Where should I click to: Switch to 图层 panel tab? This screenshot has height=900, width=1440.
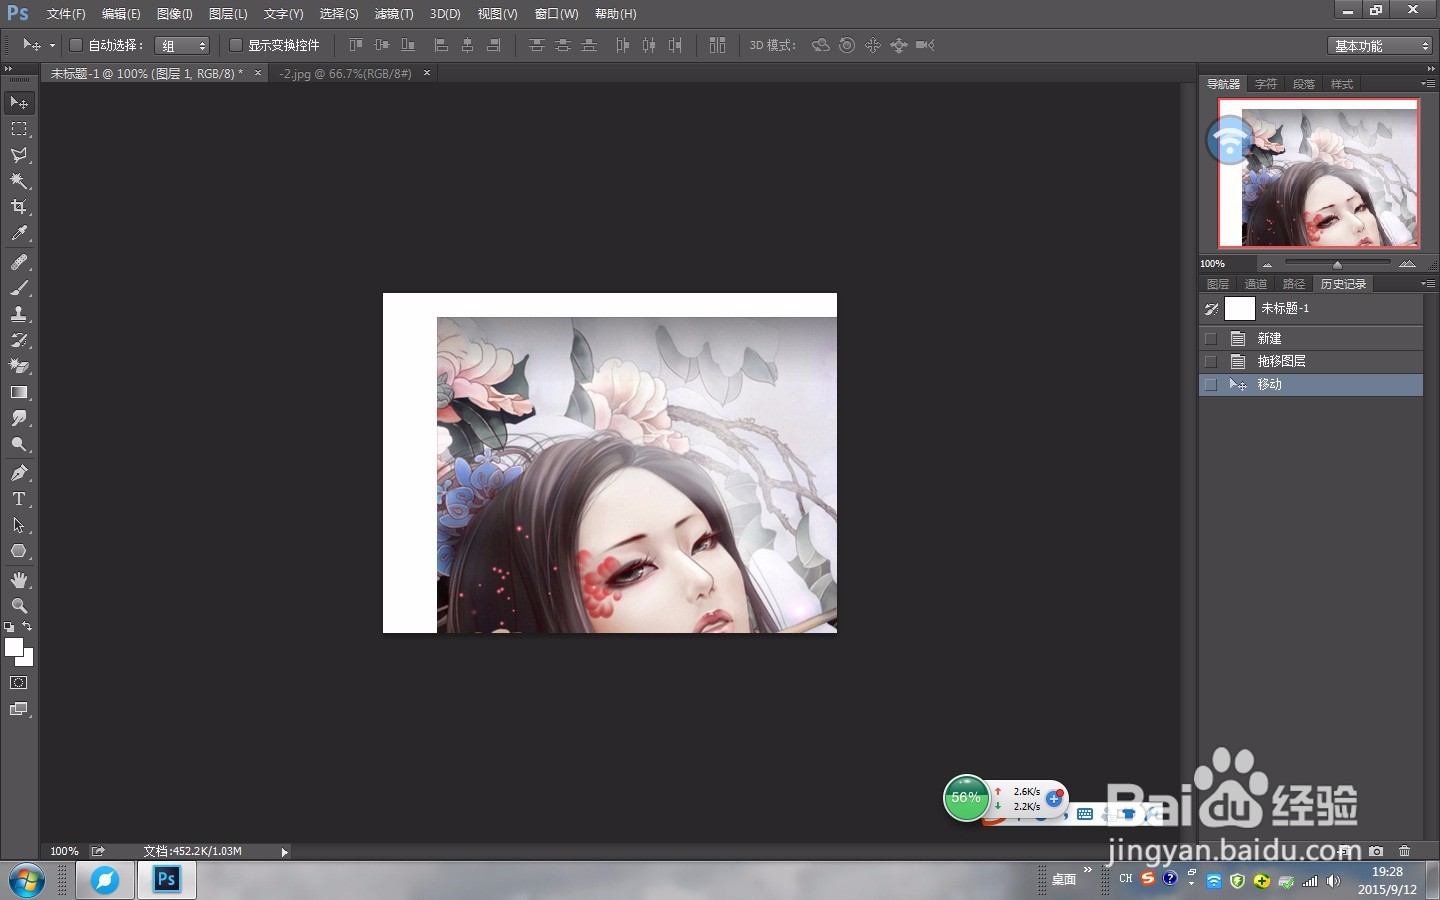coord(1218,284)
